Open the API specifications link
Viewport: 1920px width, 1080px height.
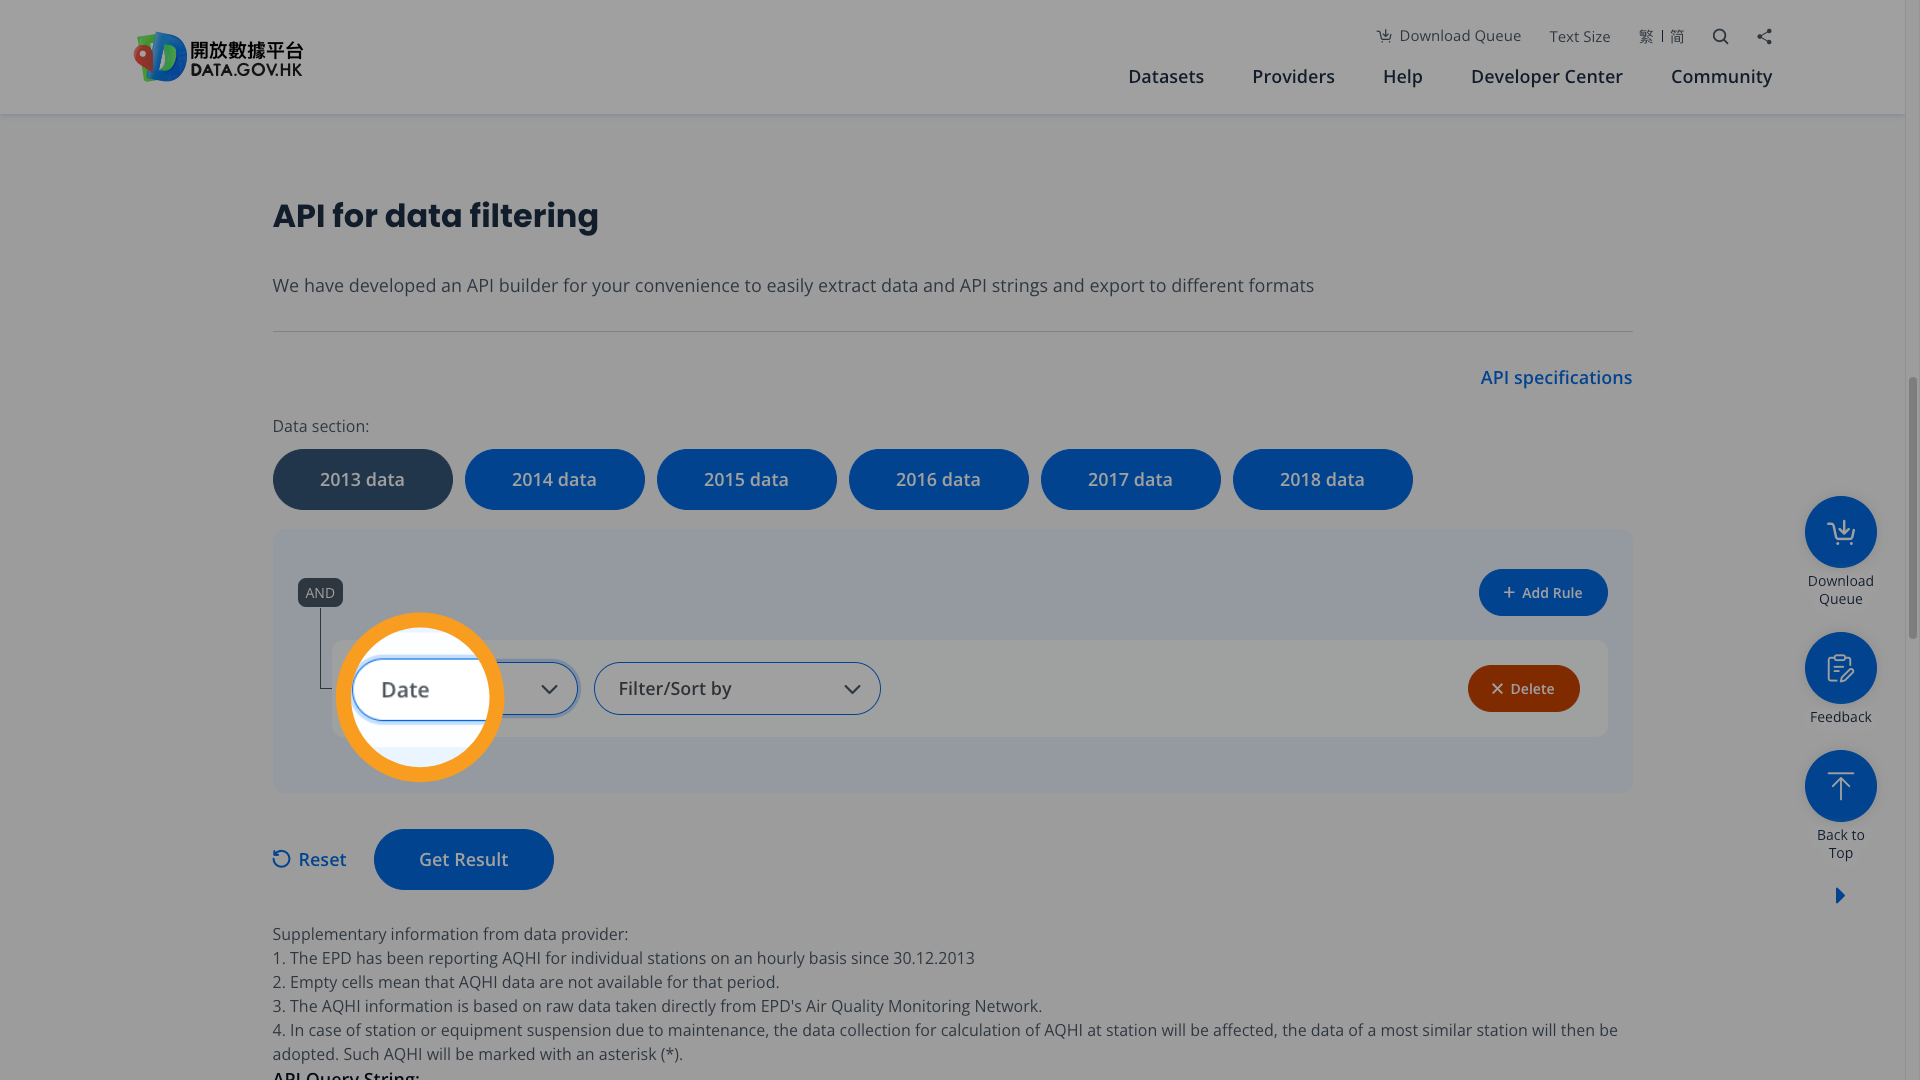pos(1556,377)
